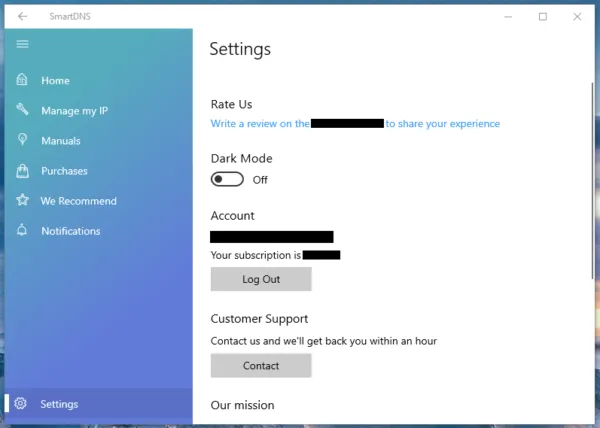Click the Our mission heading

242,405
